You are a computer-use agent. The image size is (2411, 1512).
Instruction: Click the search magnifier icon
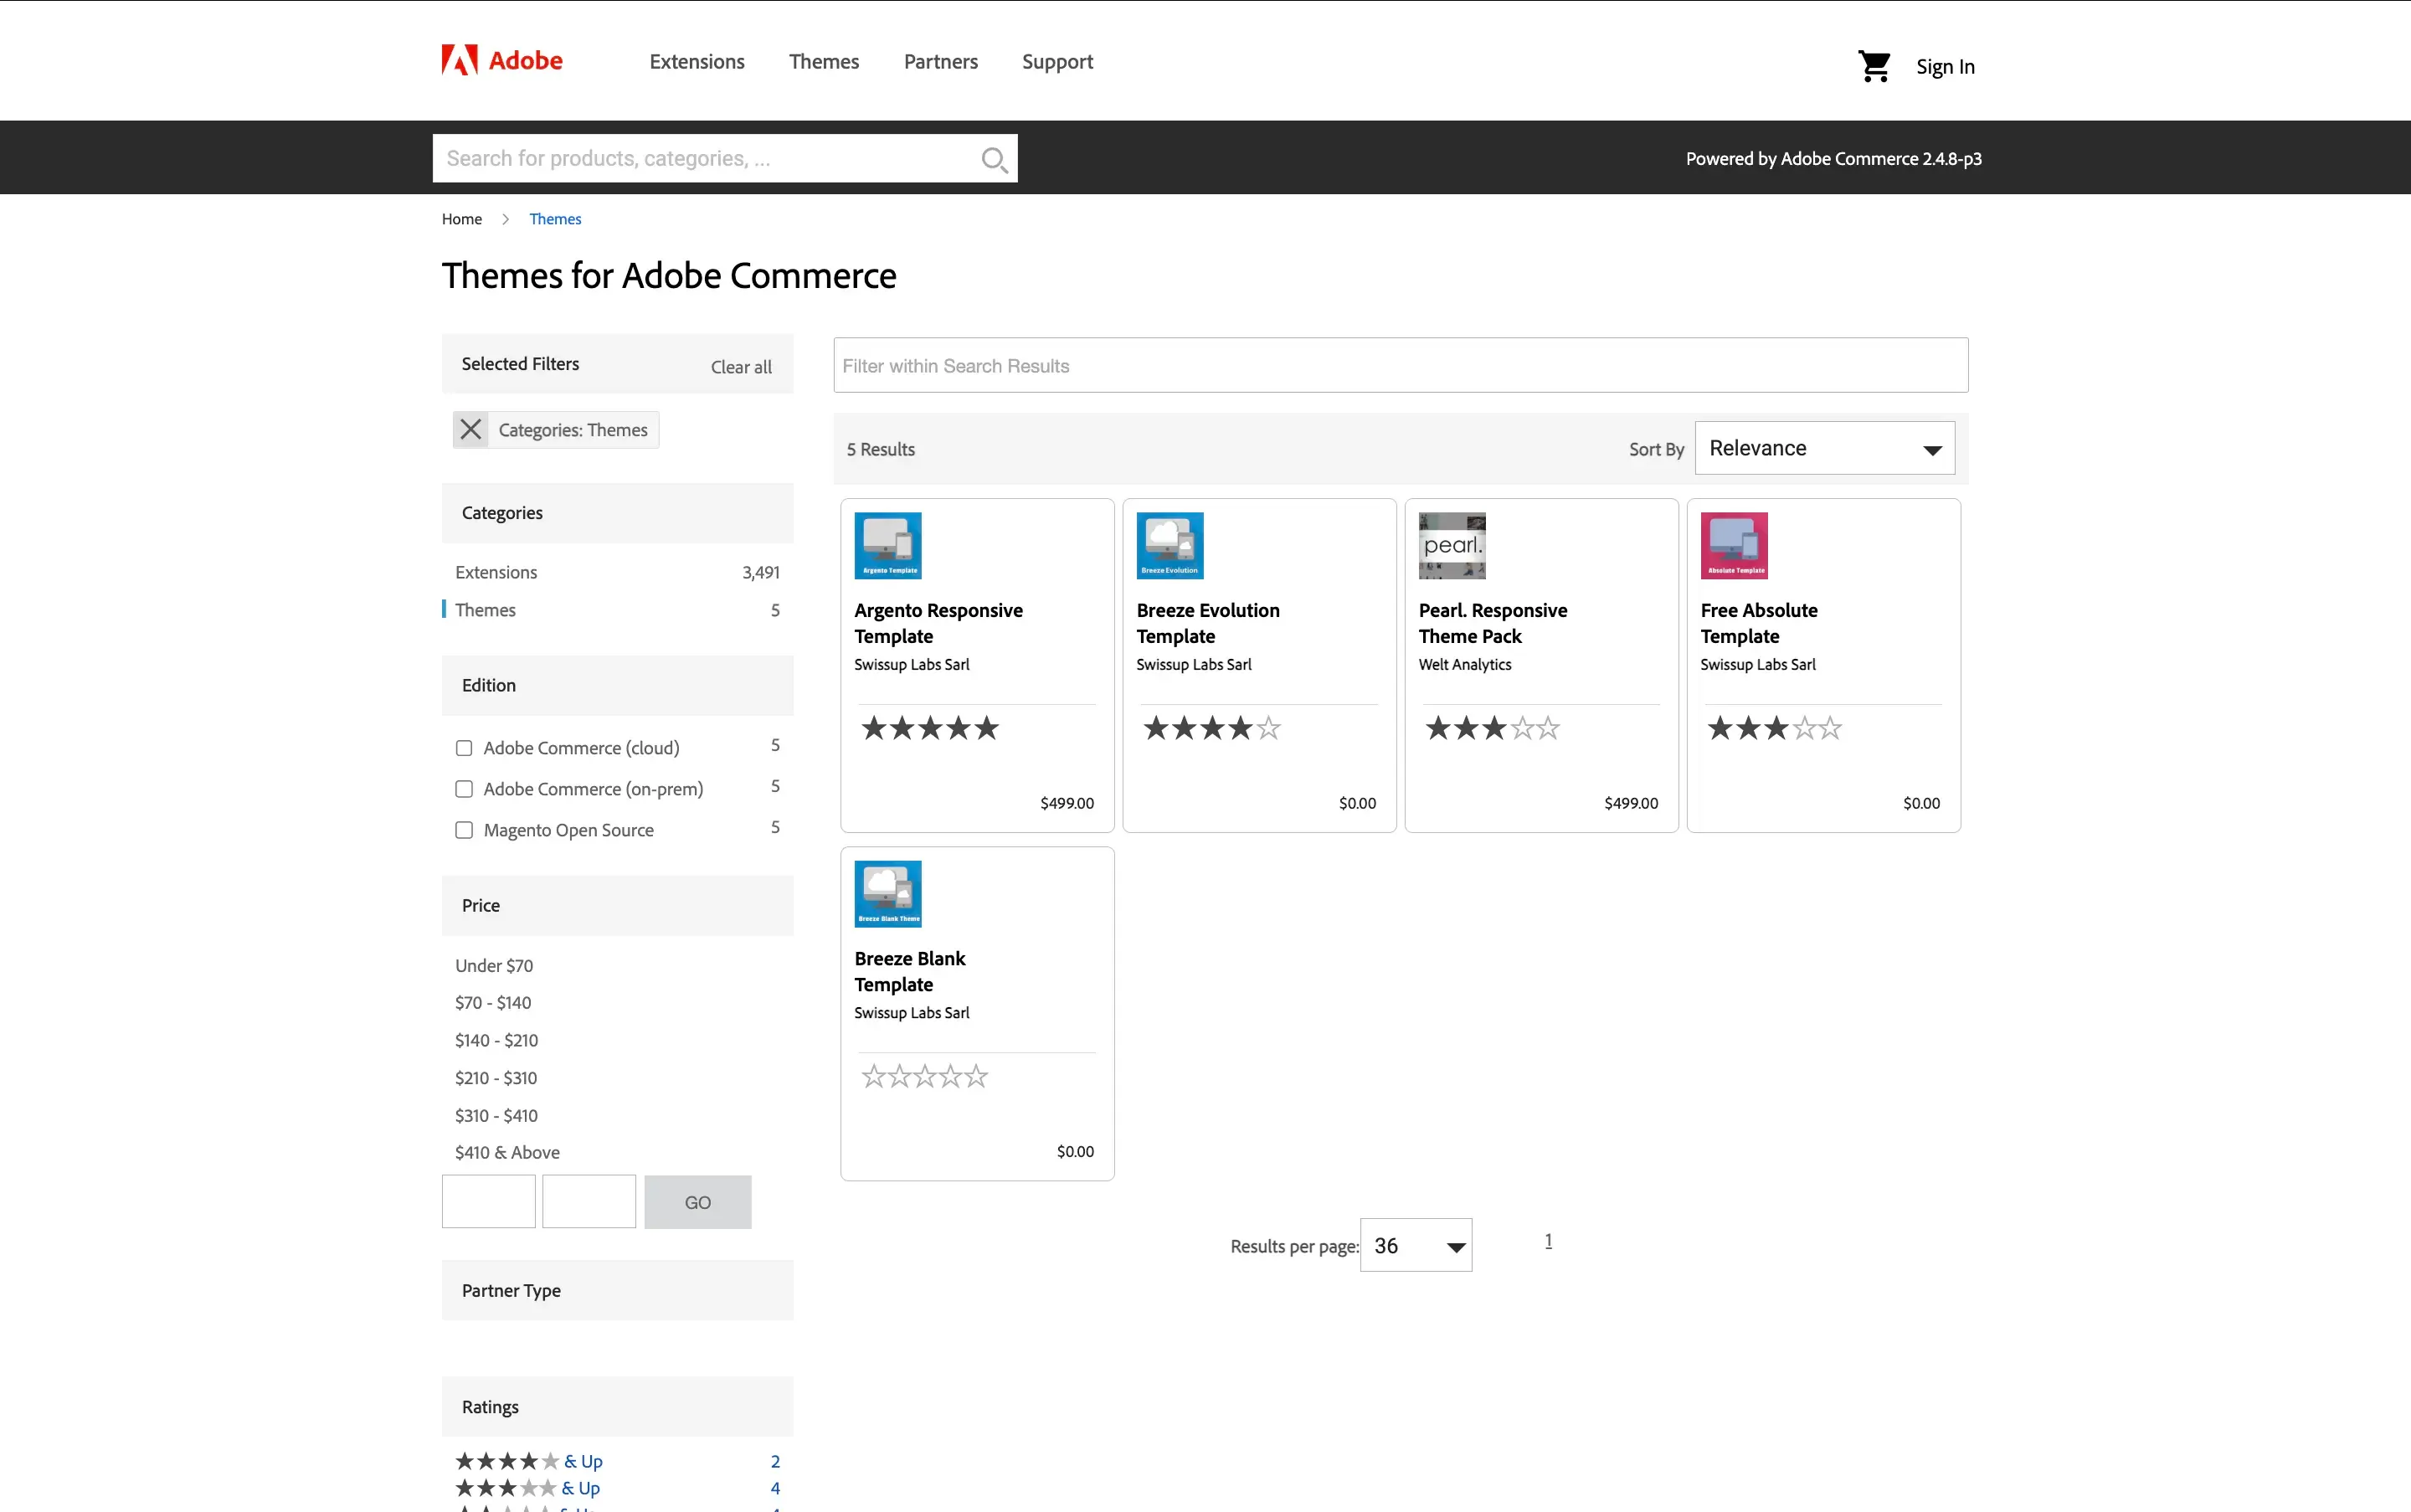[x=994, y=158]
